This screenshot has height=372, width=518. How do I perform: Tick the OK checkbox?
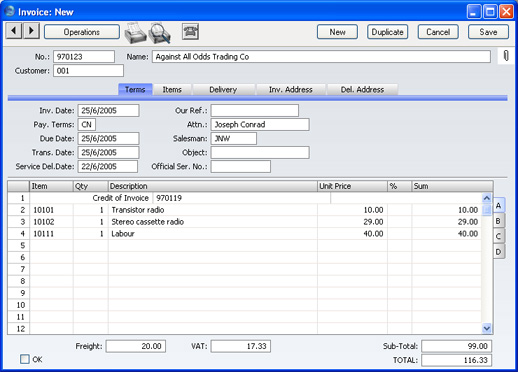click(x=25, y=359)
